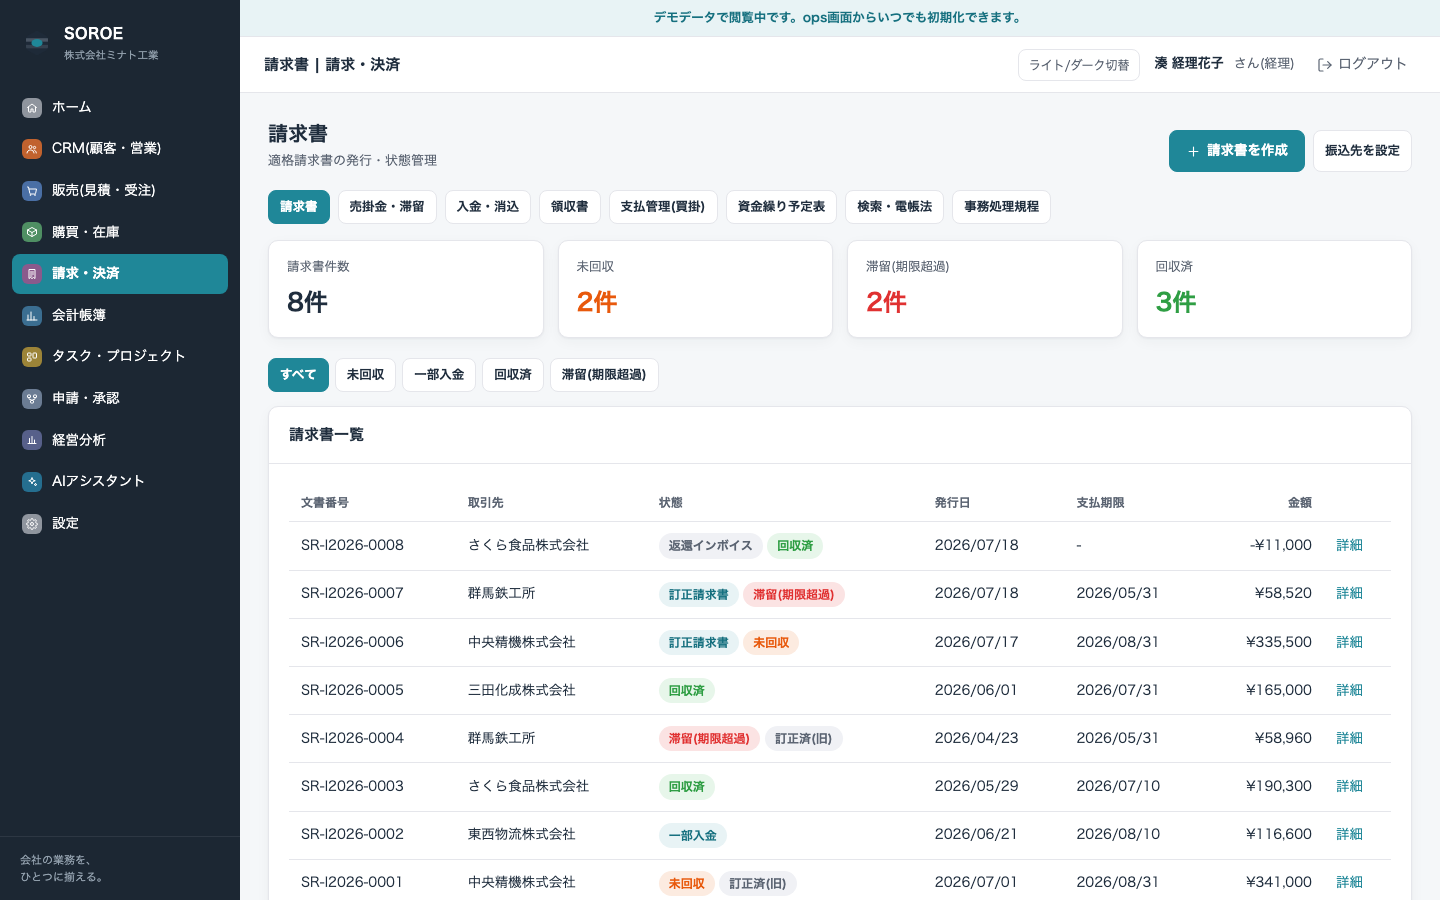1440x900 pixels.
Task: Open the 設定 gear icon
Action: (x=32, y=524)
